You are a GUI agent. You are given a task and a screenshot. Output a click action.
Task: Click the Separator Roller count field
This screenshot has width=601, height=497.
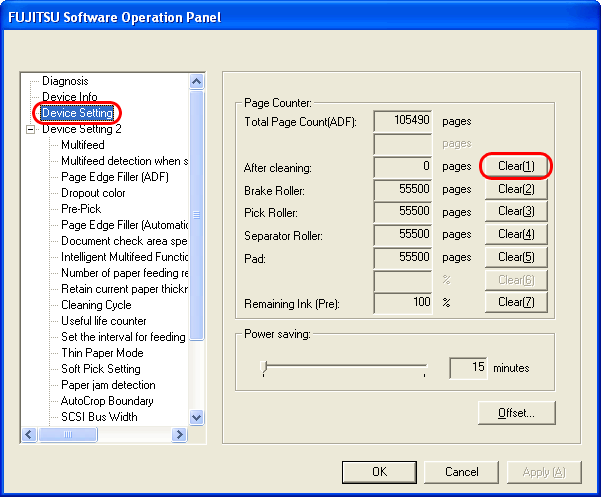[x=403, y=235]
